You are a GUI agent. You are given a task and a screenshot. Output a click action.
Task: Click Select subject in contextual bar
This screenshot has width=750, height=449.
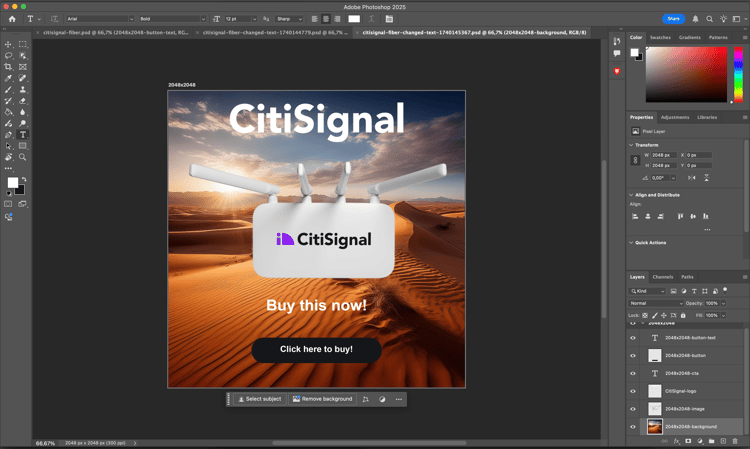[260, 399]
